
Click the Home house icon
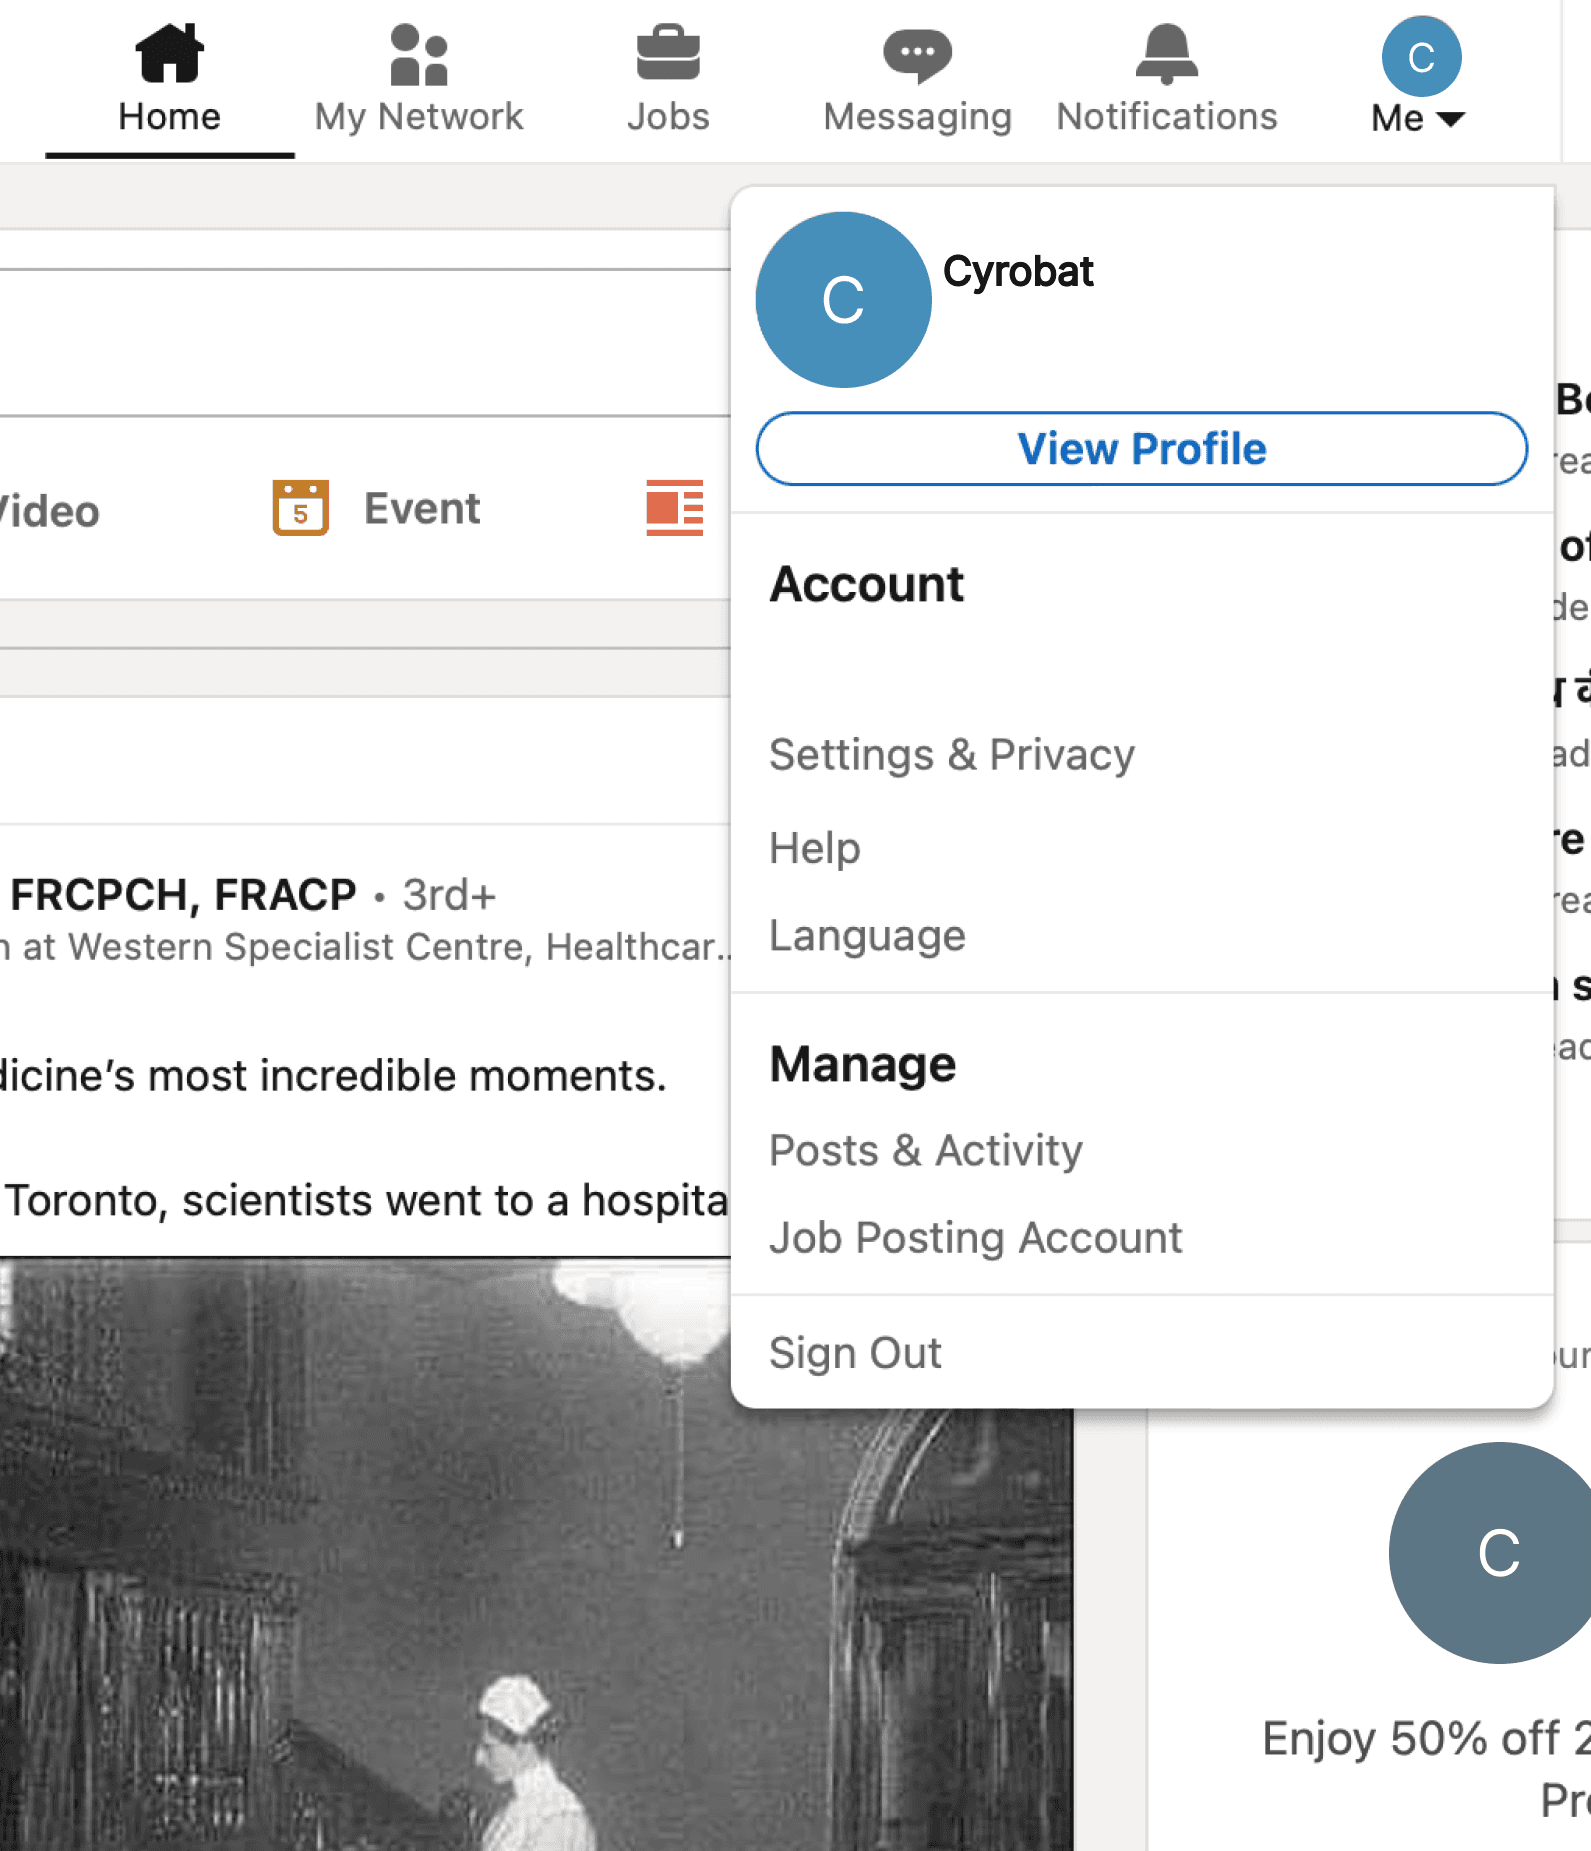tap(169, 53)
